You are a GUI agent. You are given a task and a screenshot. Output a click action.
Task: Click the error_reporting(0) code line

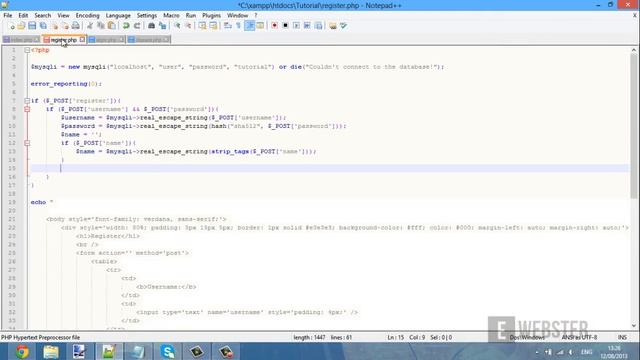point(66,84)
